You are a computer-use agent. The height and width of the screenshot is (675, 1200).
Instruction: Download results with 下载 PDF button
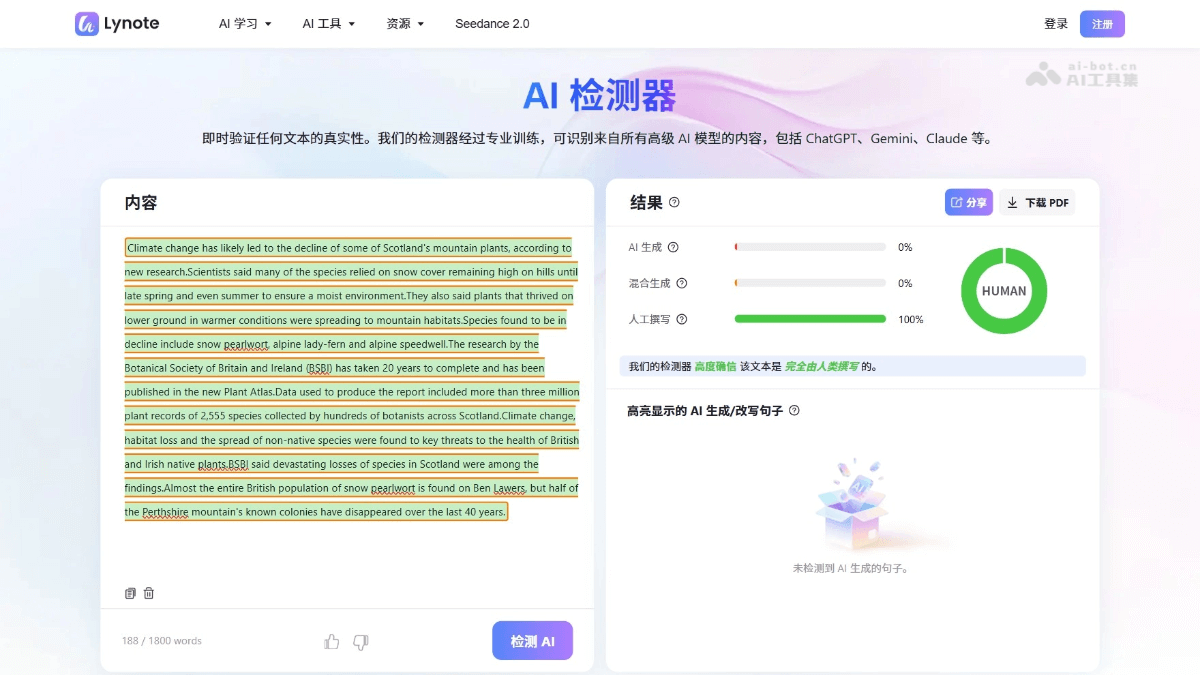pos(1038,202)
